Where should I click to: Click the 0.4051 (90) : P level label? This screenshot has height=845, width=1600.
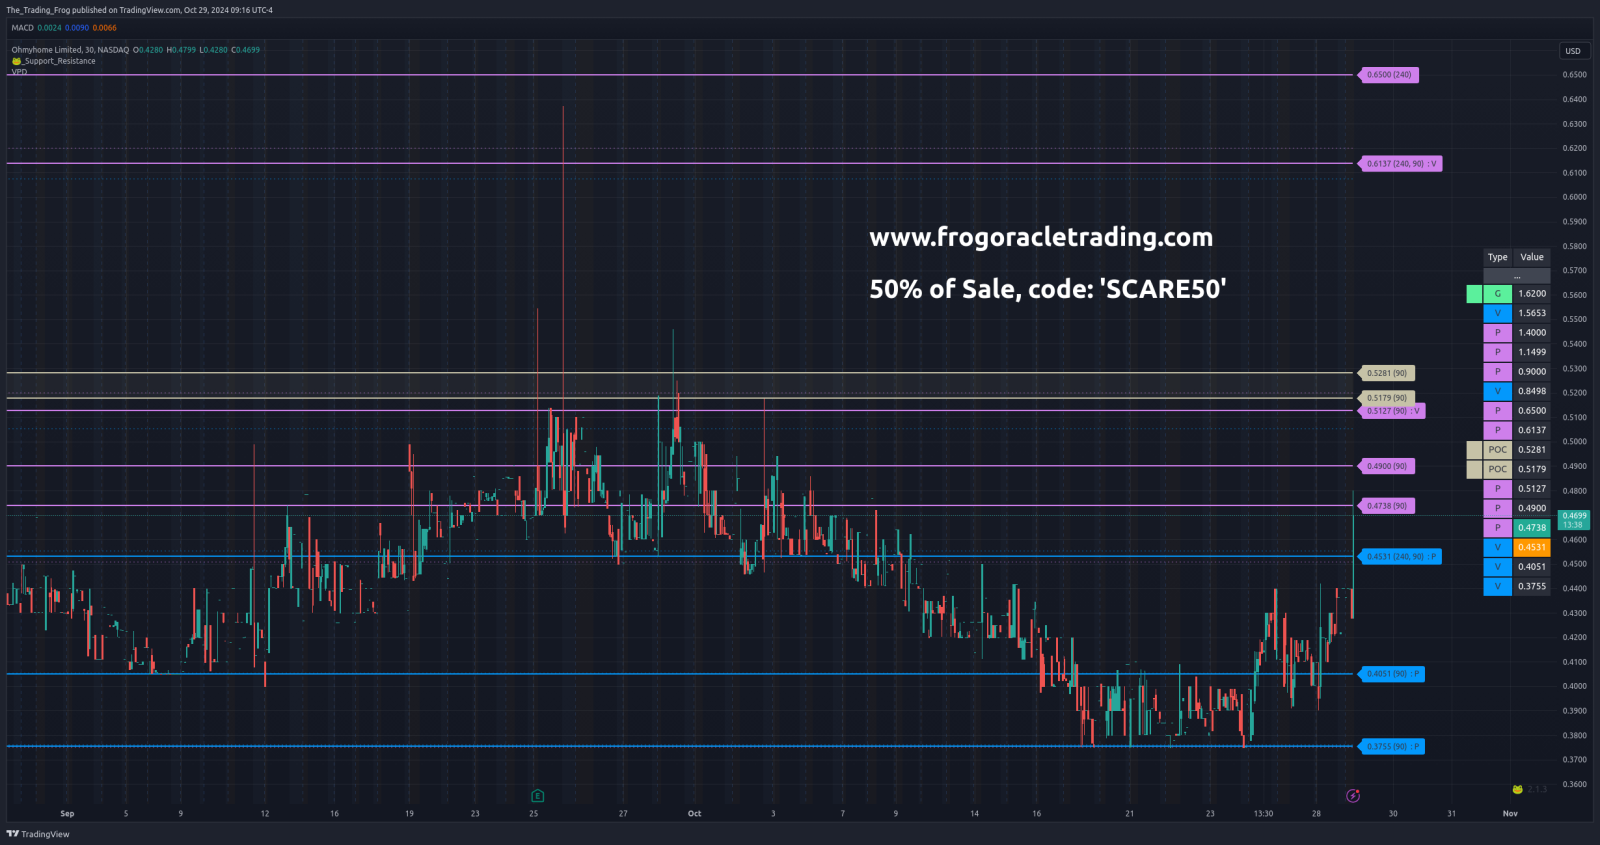[1392, 674]
